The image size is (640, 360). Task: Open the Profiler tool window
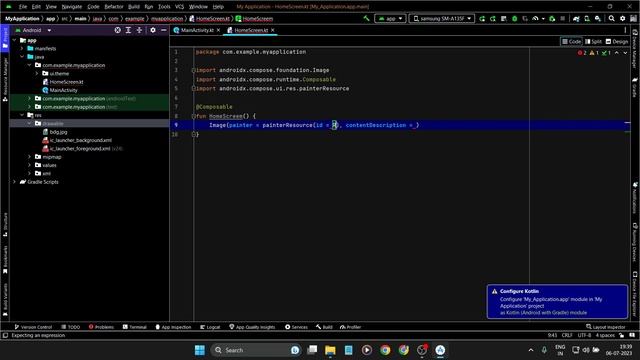click(x=351, y=327)
